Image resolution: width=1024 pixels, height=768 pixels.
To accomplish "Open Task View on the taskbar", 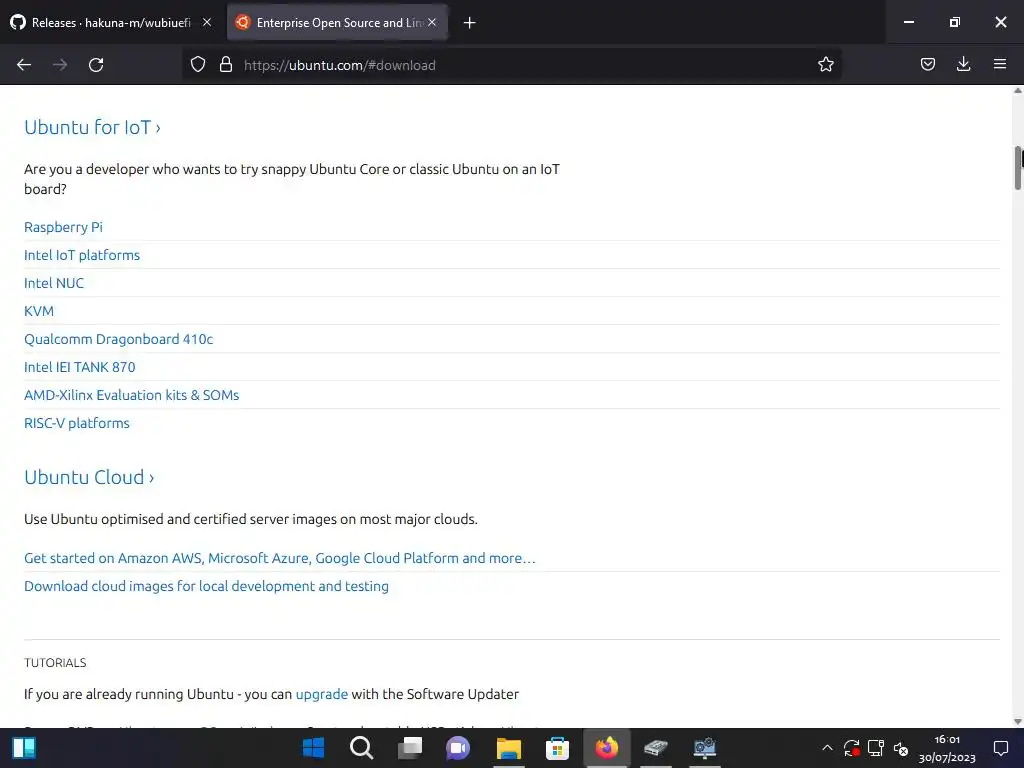I will click(410, 748).
